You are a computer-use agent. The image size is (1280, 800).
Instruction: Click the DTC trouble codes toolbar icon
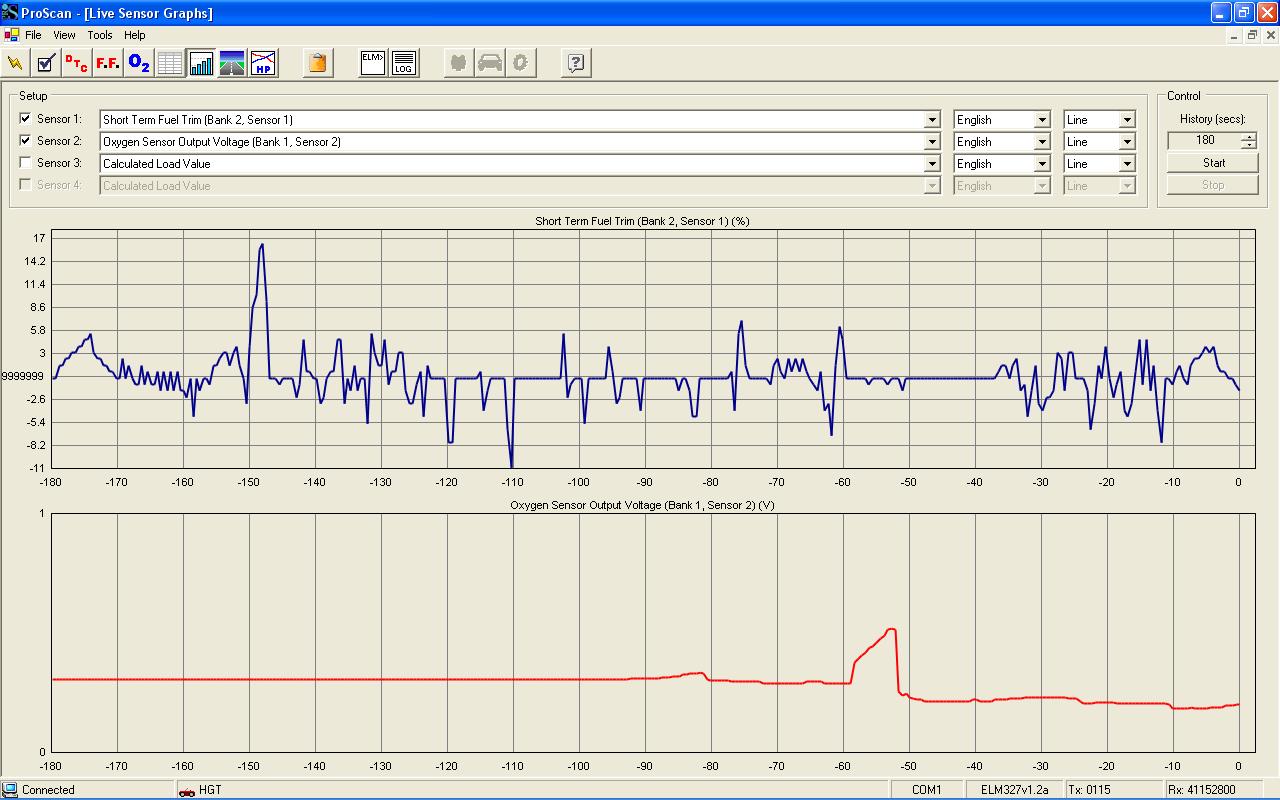76,63
